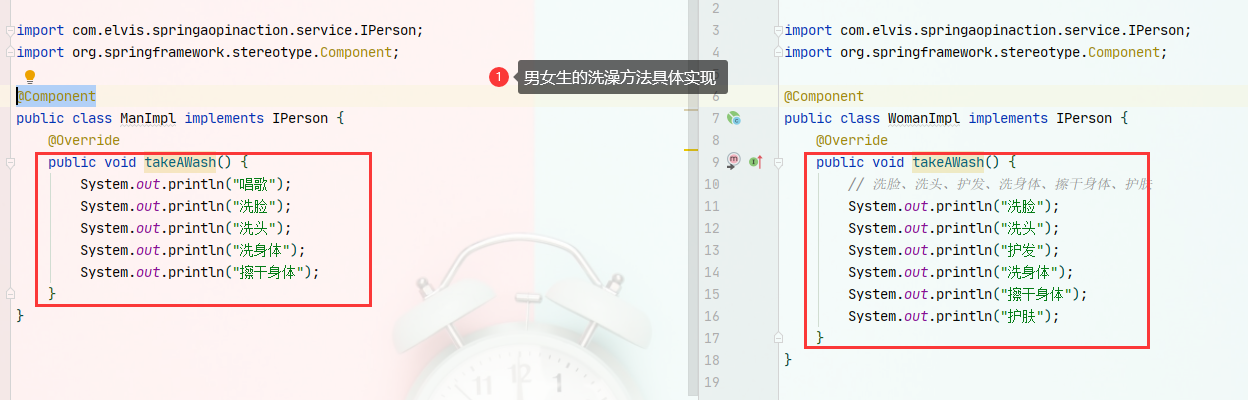The height and width of the screenshot is (400, 1248).
Task: Click the class closing brace on line 18
Action: coord(788,360)
